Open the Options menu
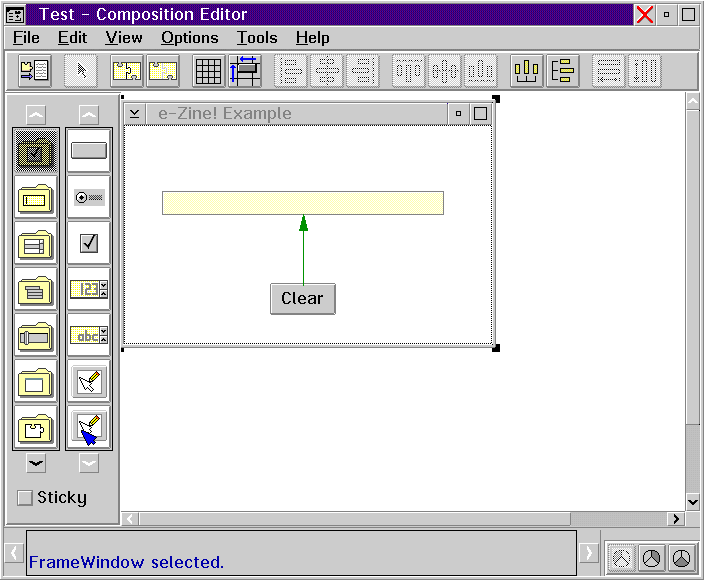 [190, 38]
